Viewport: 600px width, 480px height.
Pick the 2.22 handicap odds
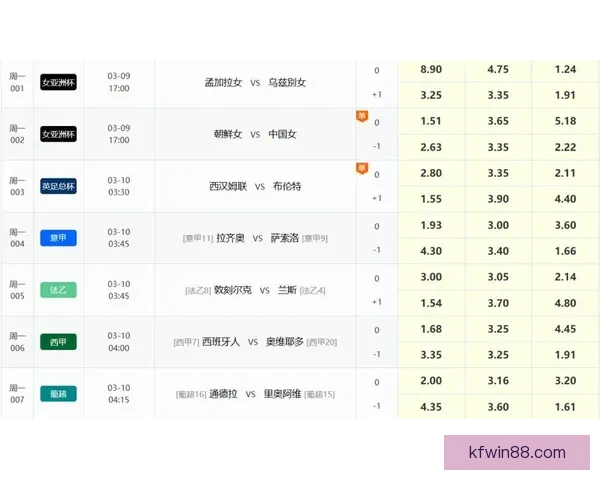pos(565,147)
